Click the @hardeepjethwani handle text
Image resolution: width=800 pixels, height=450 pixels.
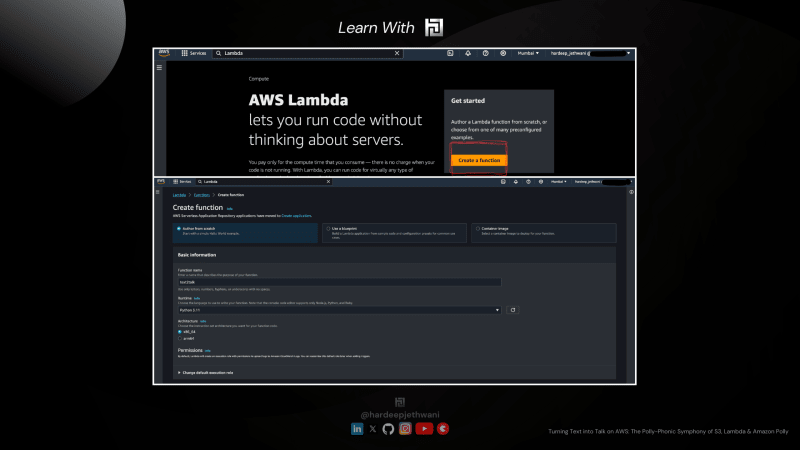400,415
